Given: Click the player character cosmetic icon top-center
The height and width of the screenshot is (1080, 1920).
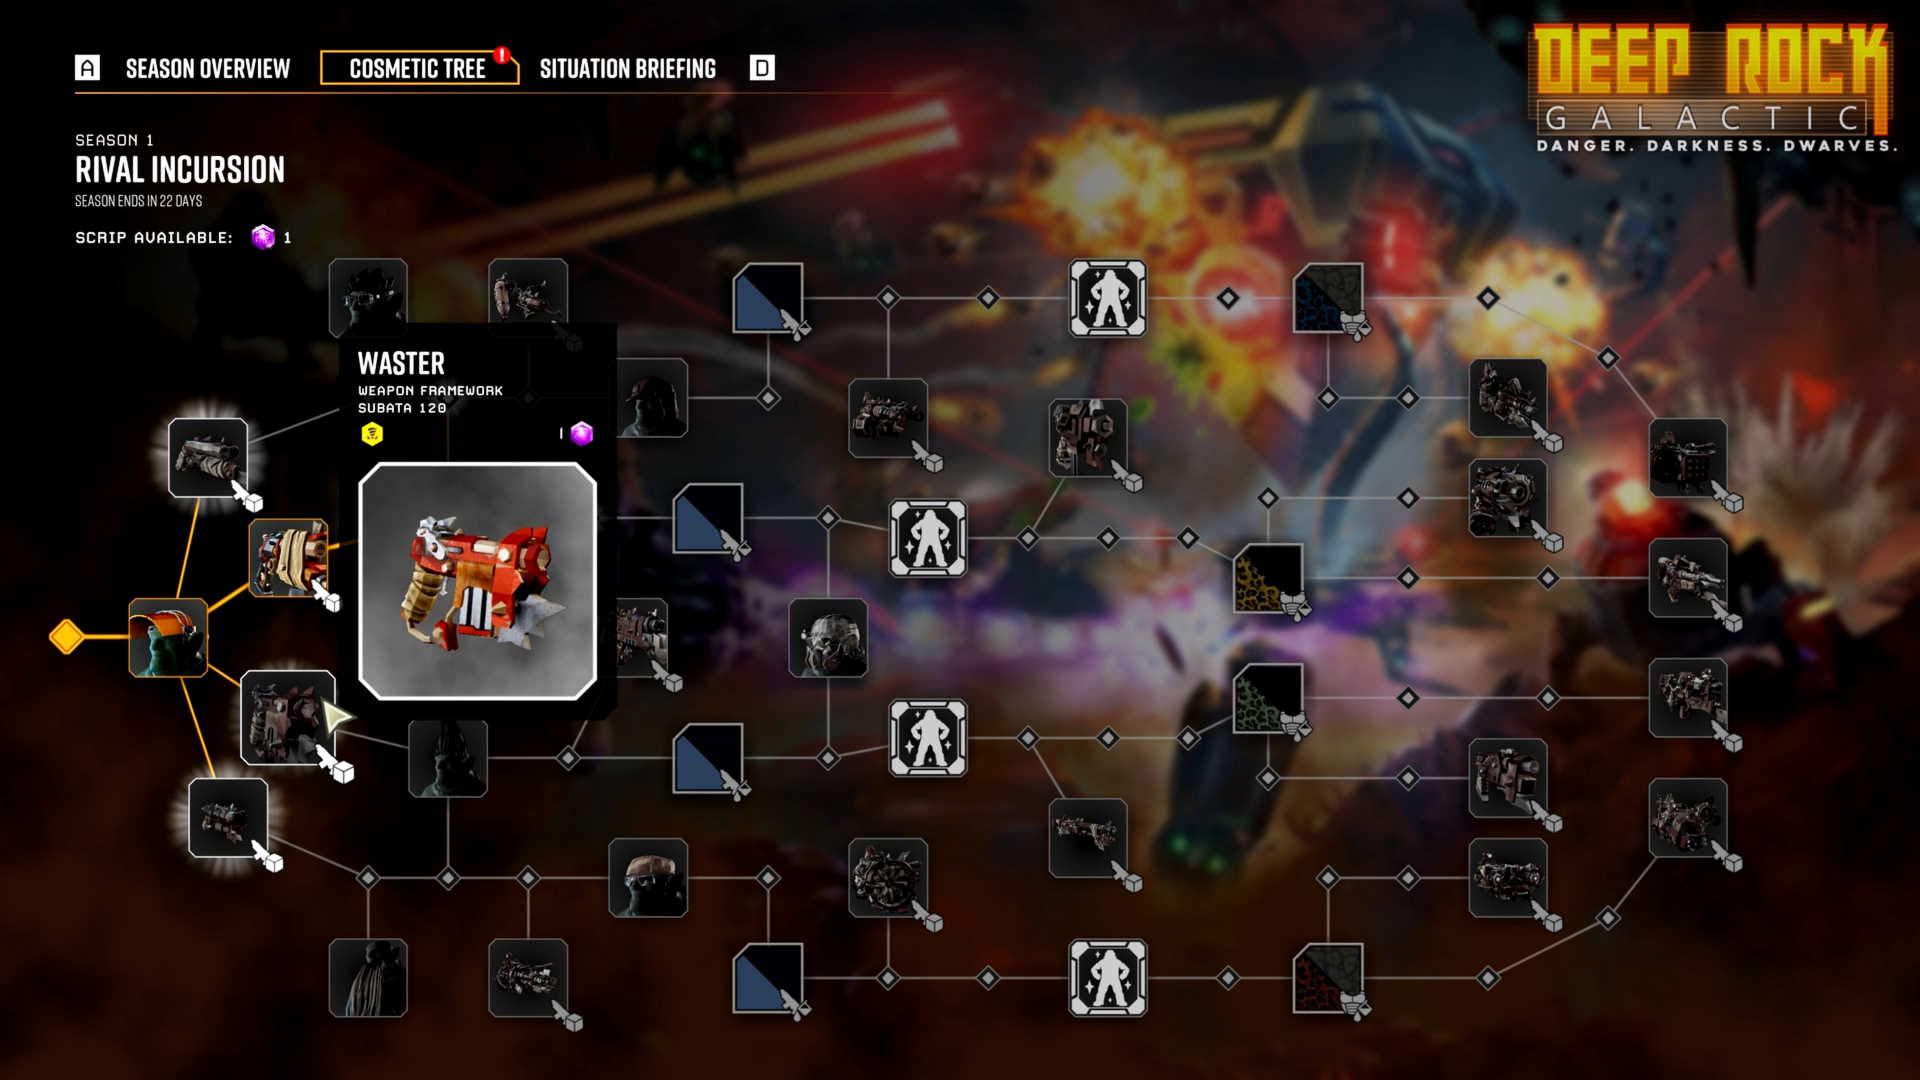Looking at the screenshot, I should pos(1108,297).
